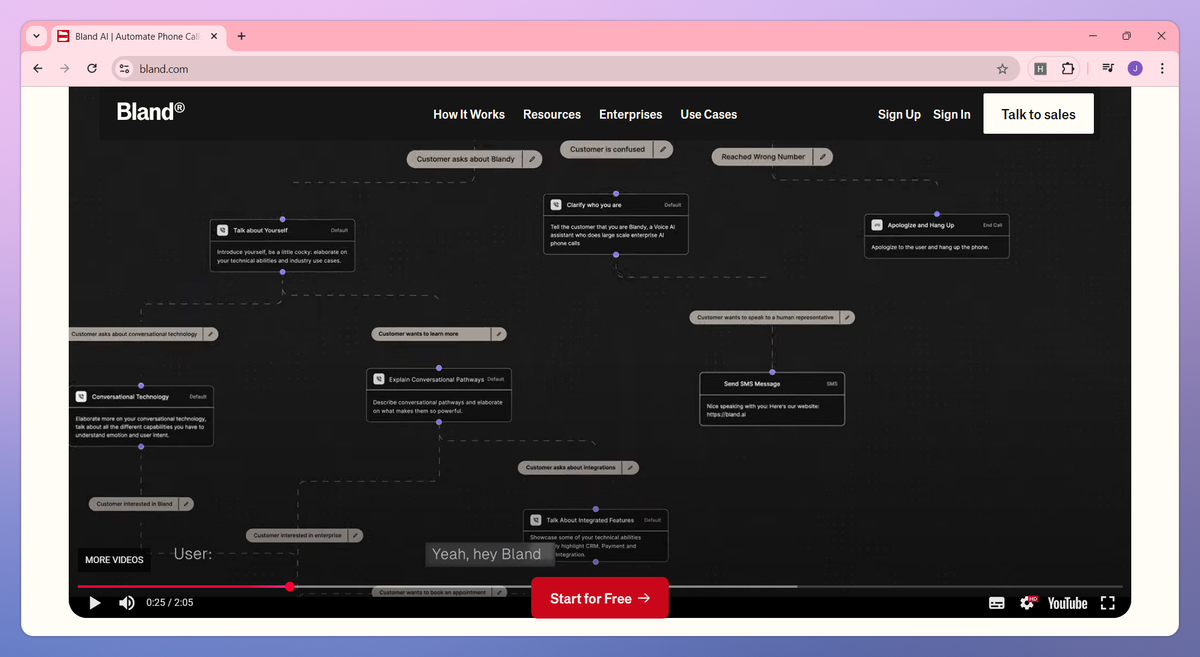This screenshot has height=657, width=1200.
Task: Click the SMS tag on Send SMS node
Action: click(832, 384)
